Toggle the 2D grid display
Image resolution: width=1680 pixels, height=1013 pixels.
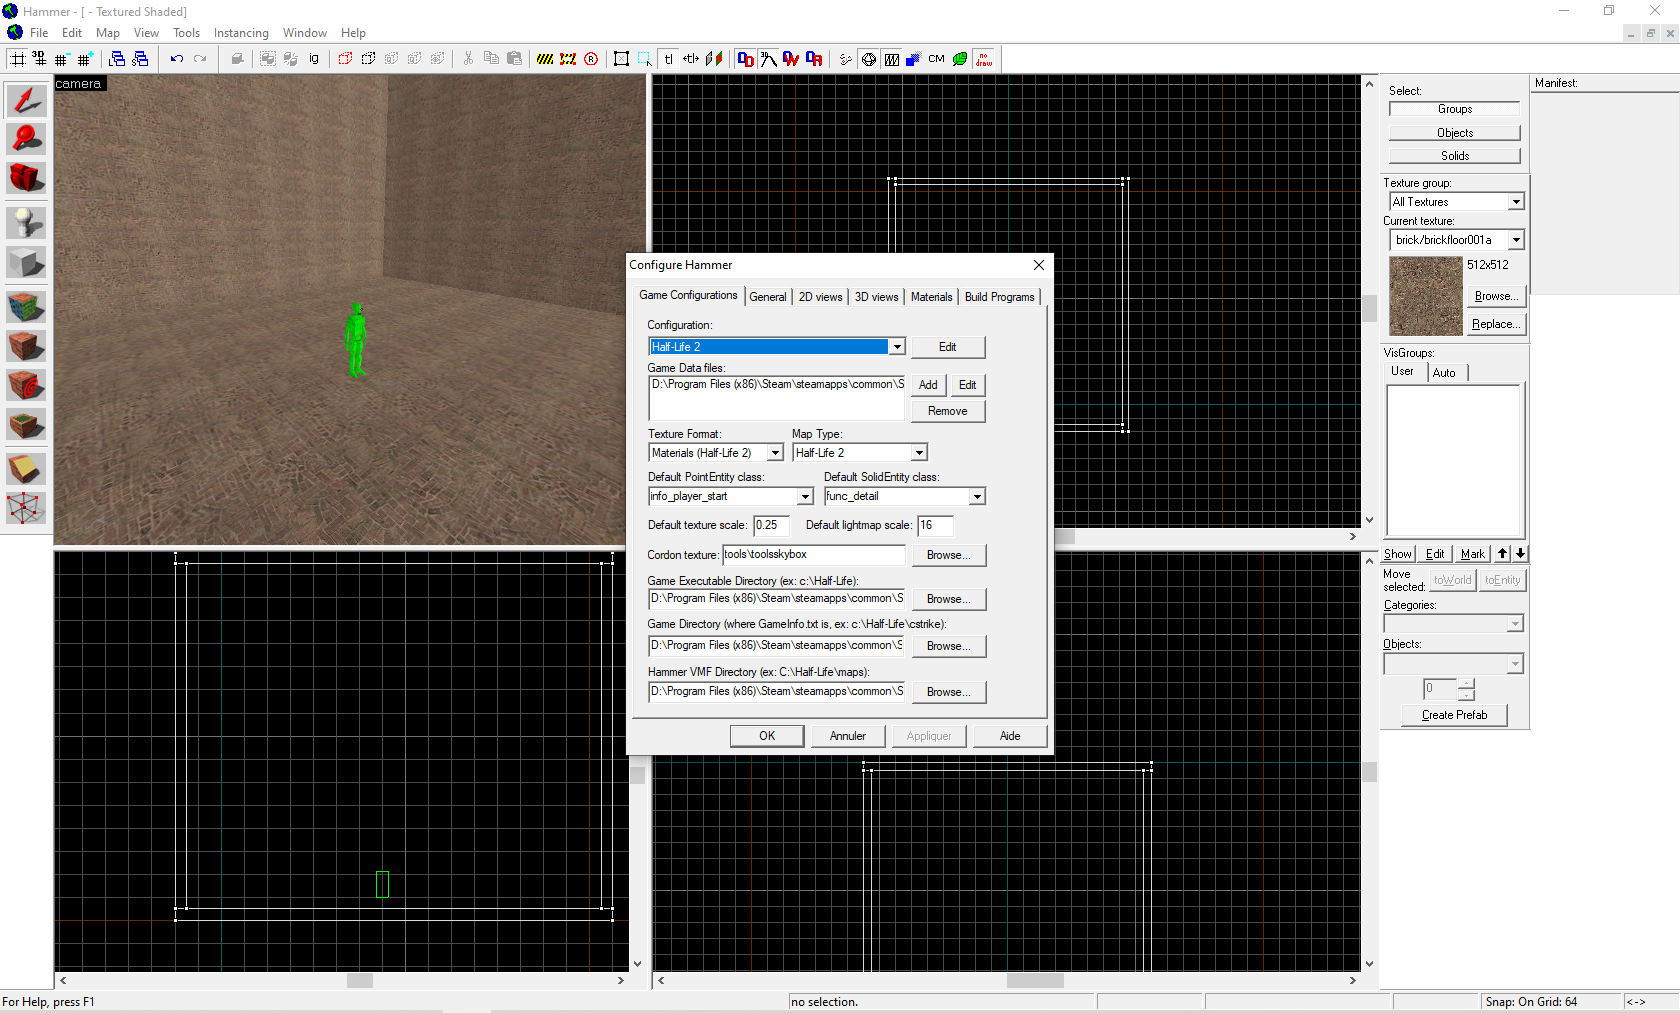click(x=18, y=59)
